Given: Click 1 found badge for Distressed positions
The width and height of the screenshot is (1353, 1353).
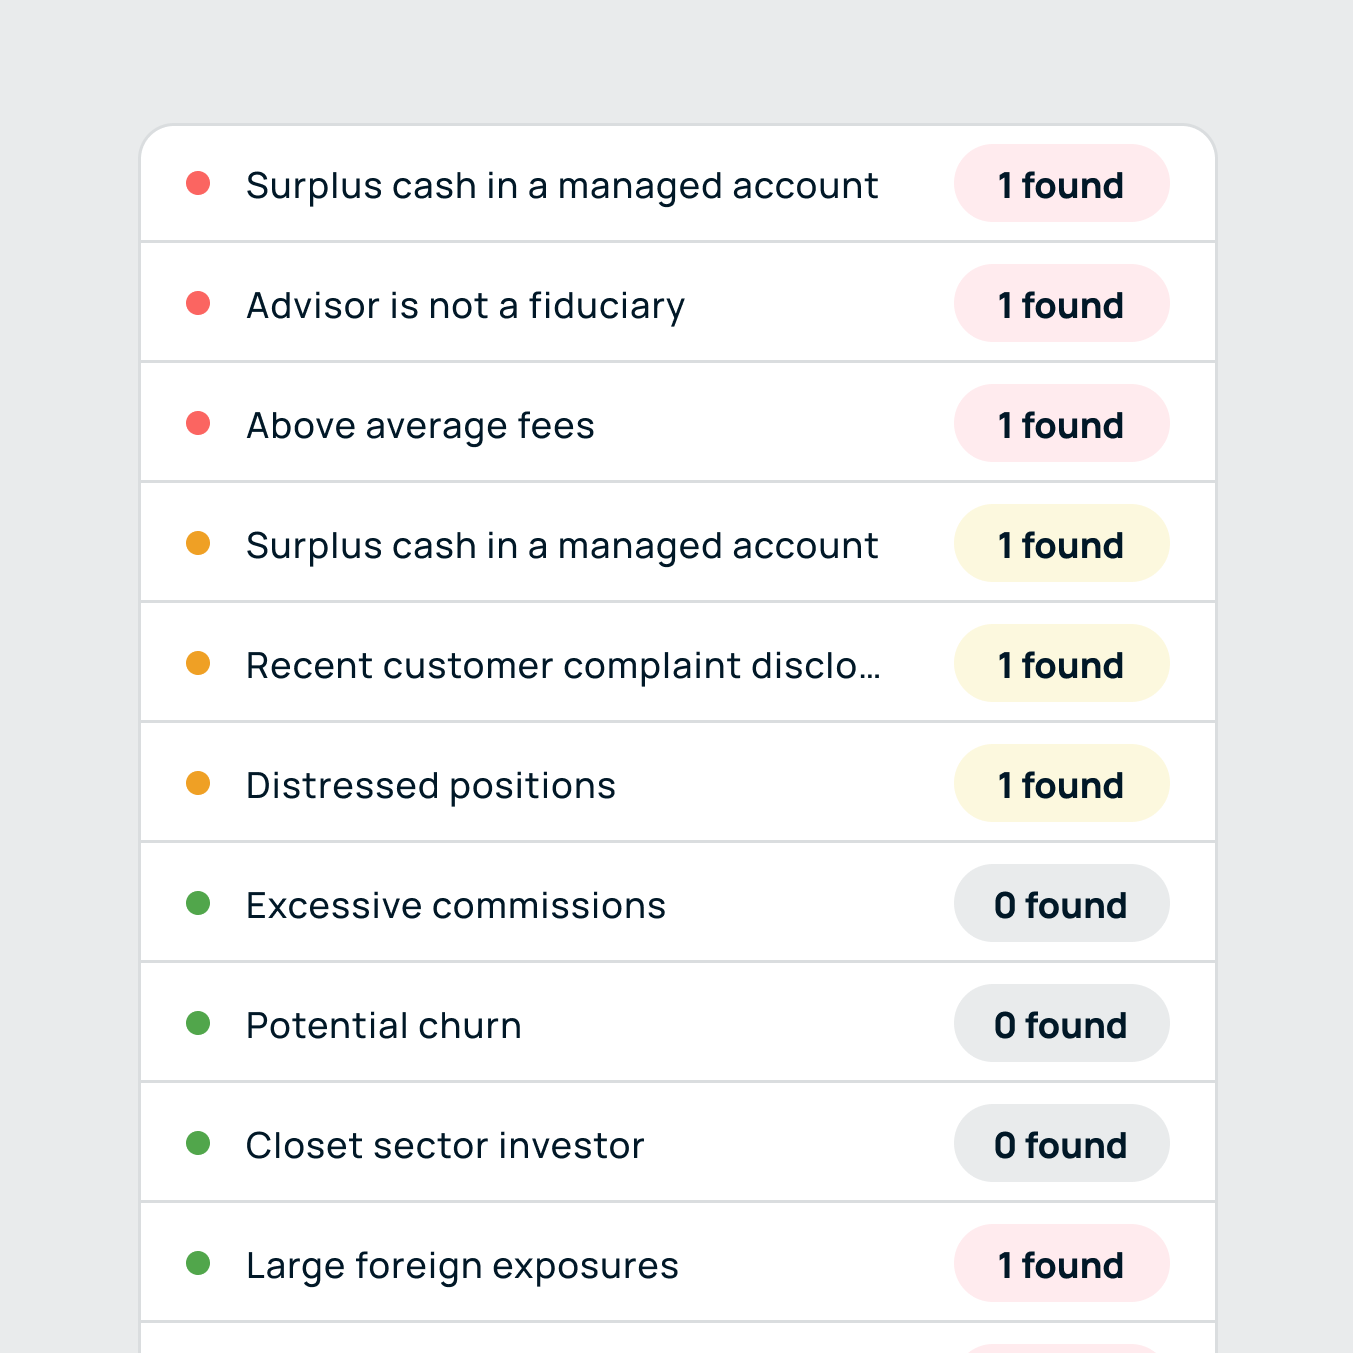Looking at the screenshot, I should click(x=1061, y=784).
